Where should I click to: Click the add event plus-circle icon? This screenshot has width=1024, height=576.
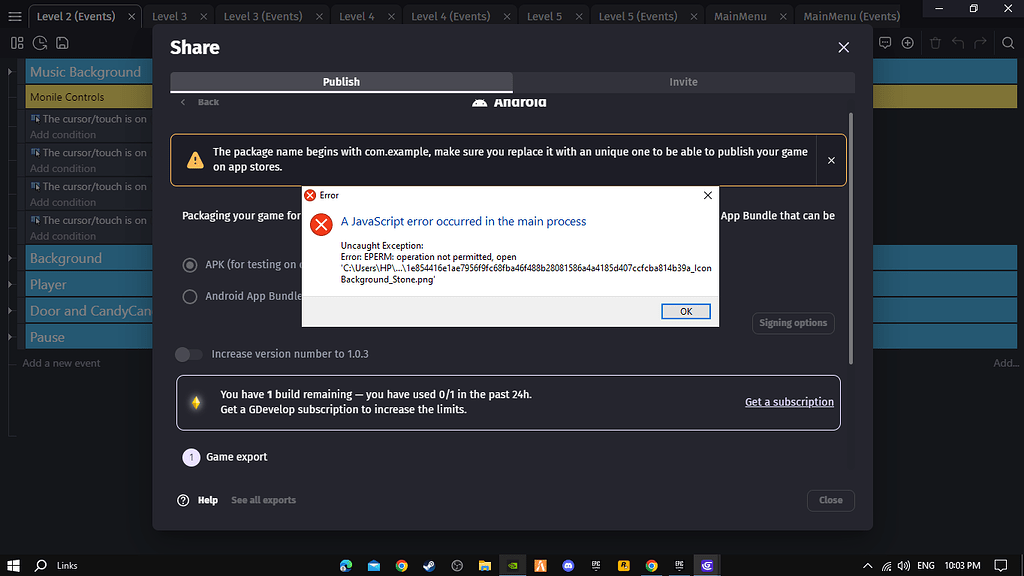(908, 43)
